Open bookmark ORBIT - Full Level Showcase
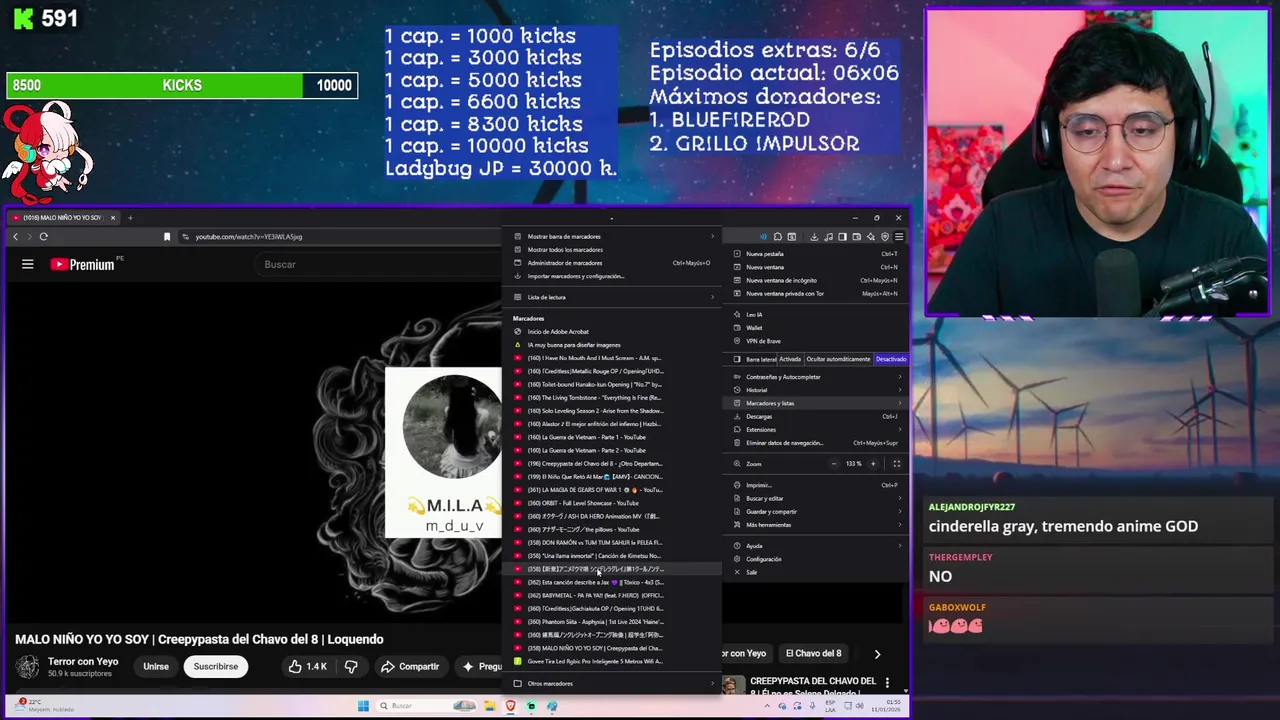The height and width of the screenshot is (720, 1280). click(613, 503)
